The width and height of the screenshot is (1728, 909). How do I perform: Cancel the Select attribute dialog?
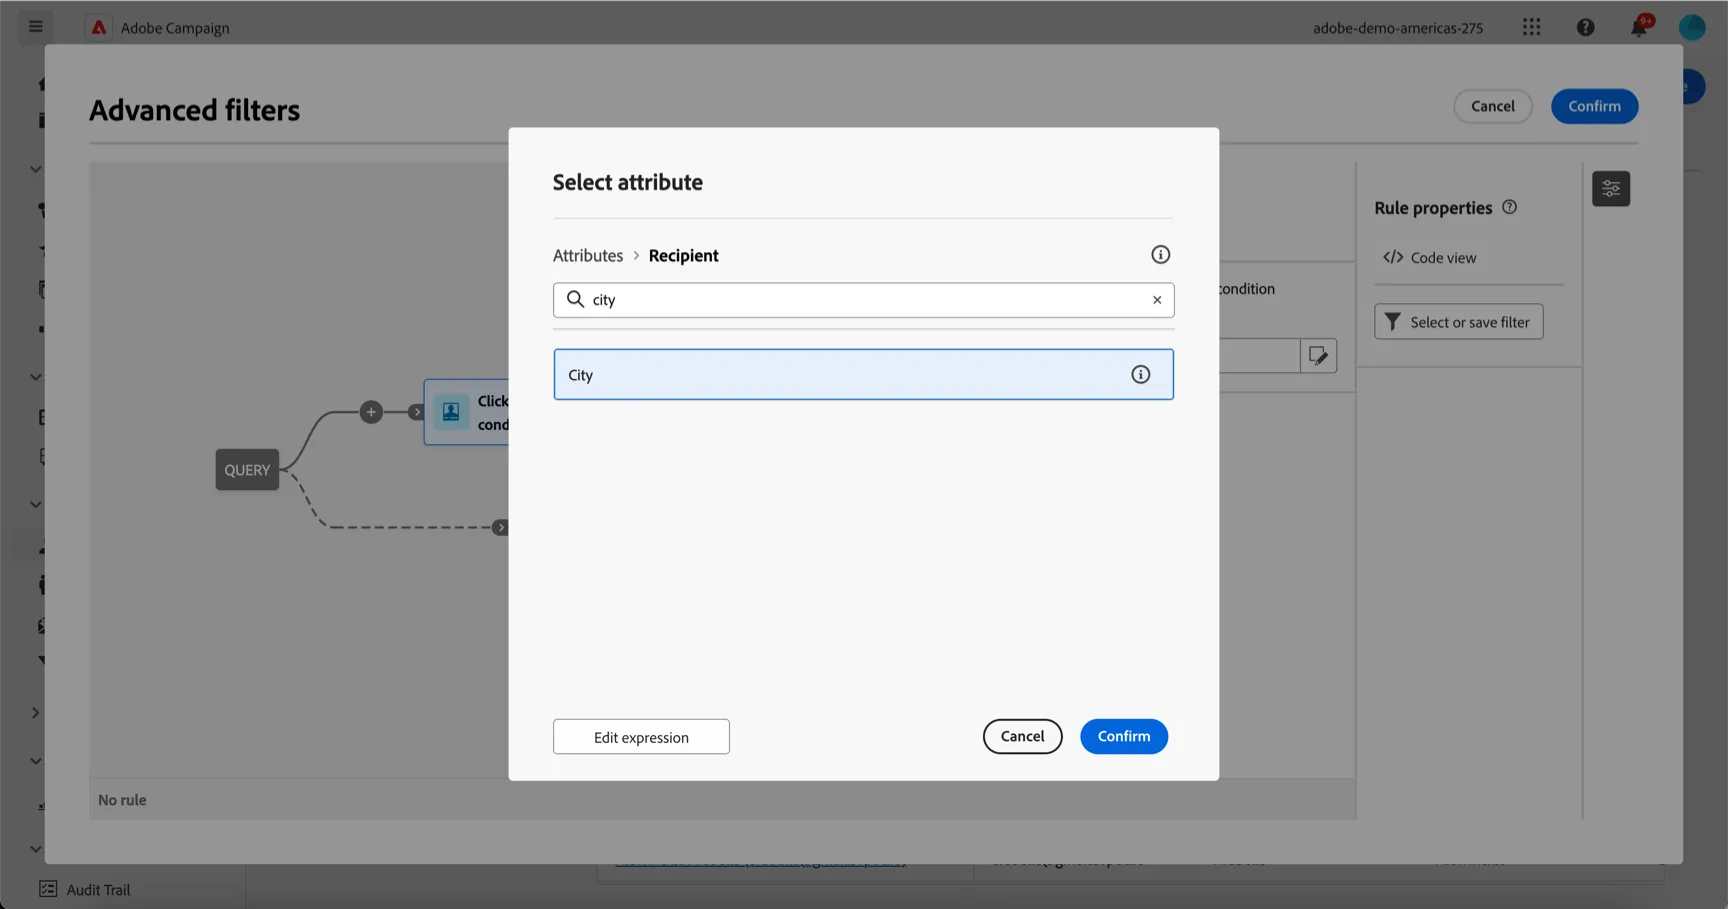tap(1022, 736)
